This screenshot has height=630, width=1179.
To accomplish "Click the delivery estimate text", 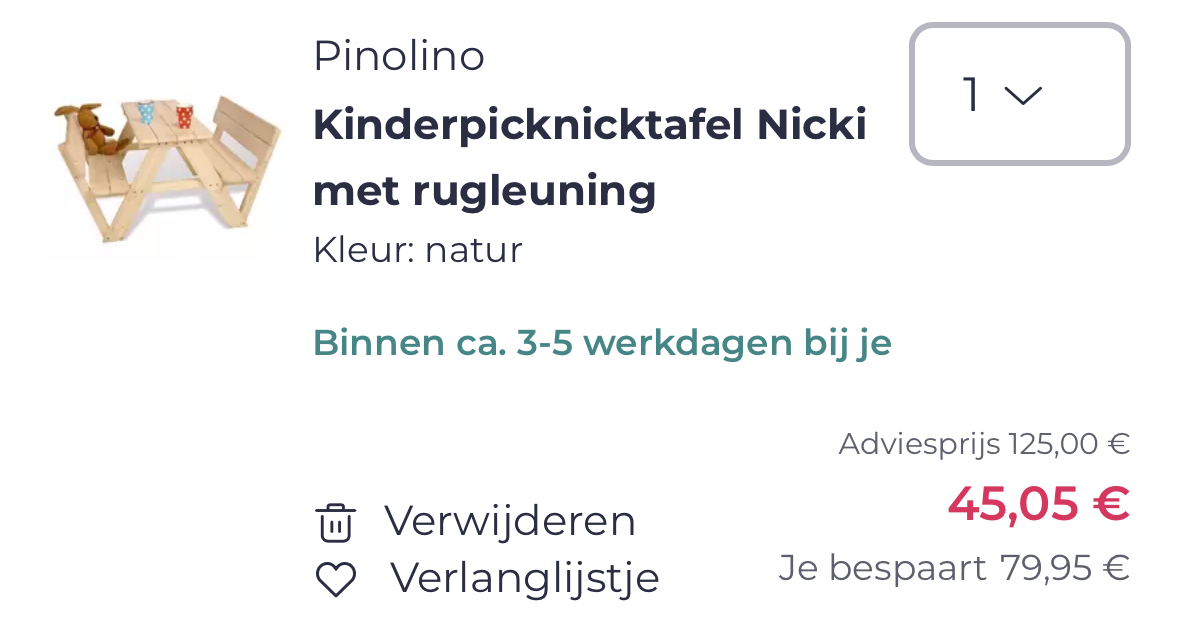I will [x=602, y=342].
